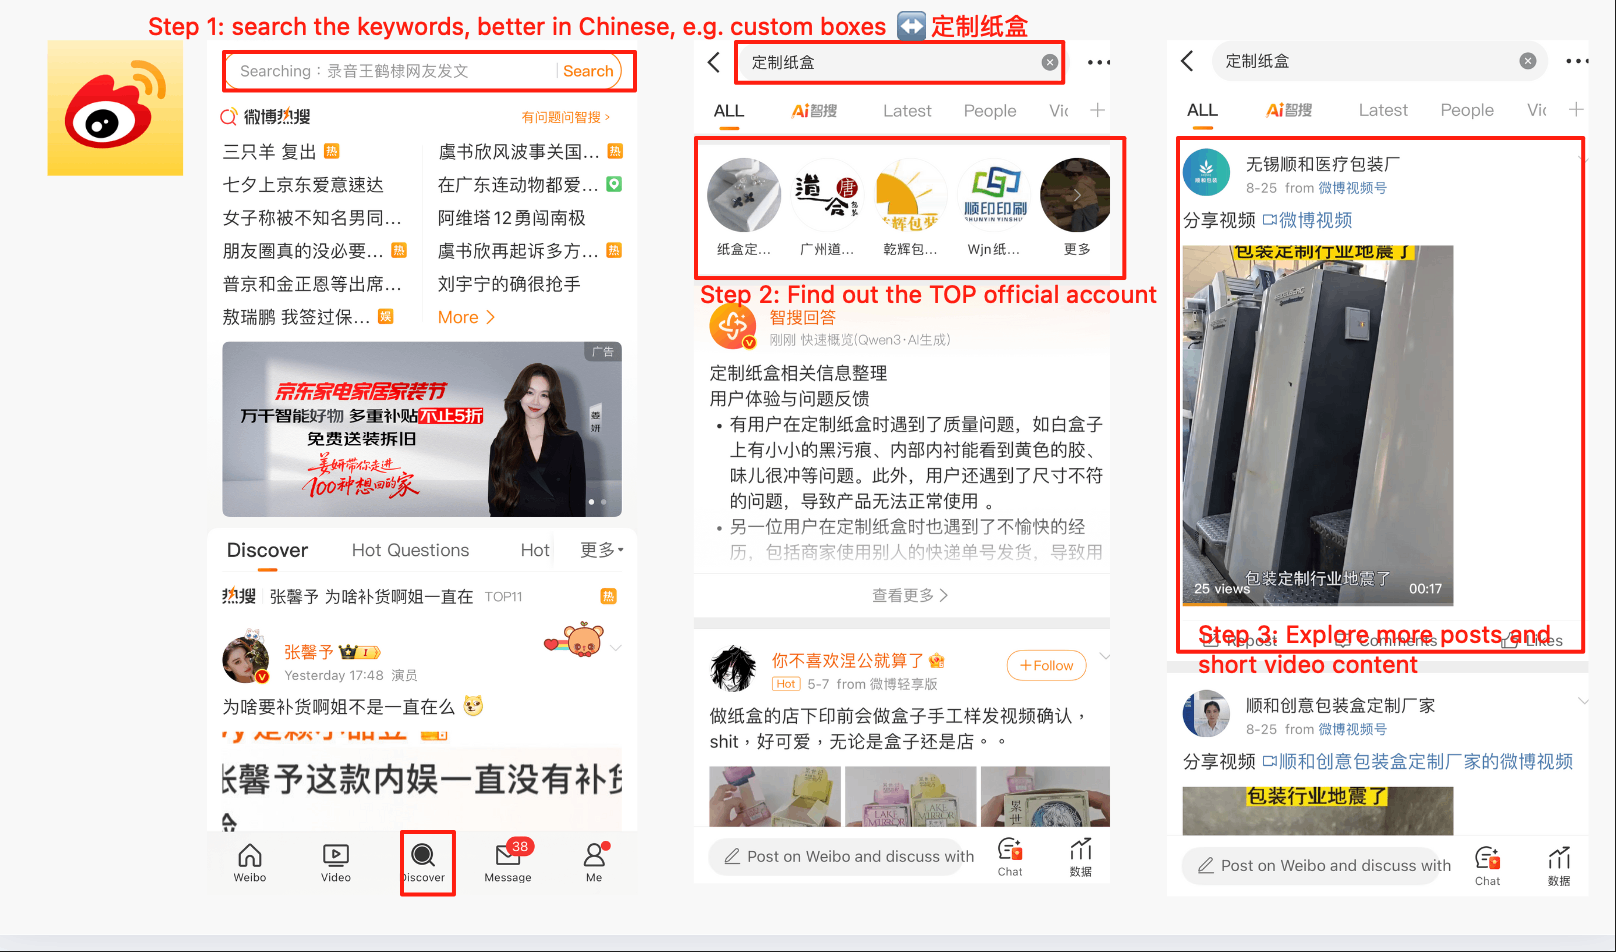Open first box photo in middle post
This screenshot has width=1616, height=952.
pos(775,797)
